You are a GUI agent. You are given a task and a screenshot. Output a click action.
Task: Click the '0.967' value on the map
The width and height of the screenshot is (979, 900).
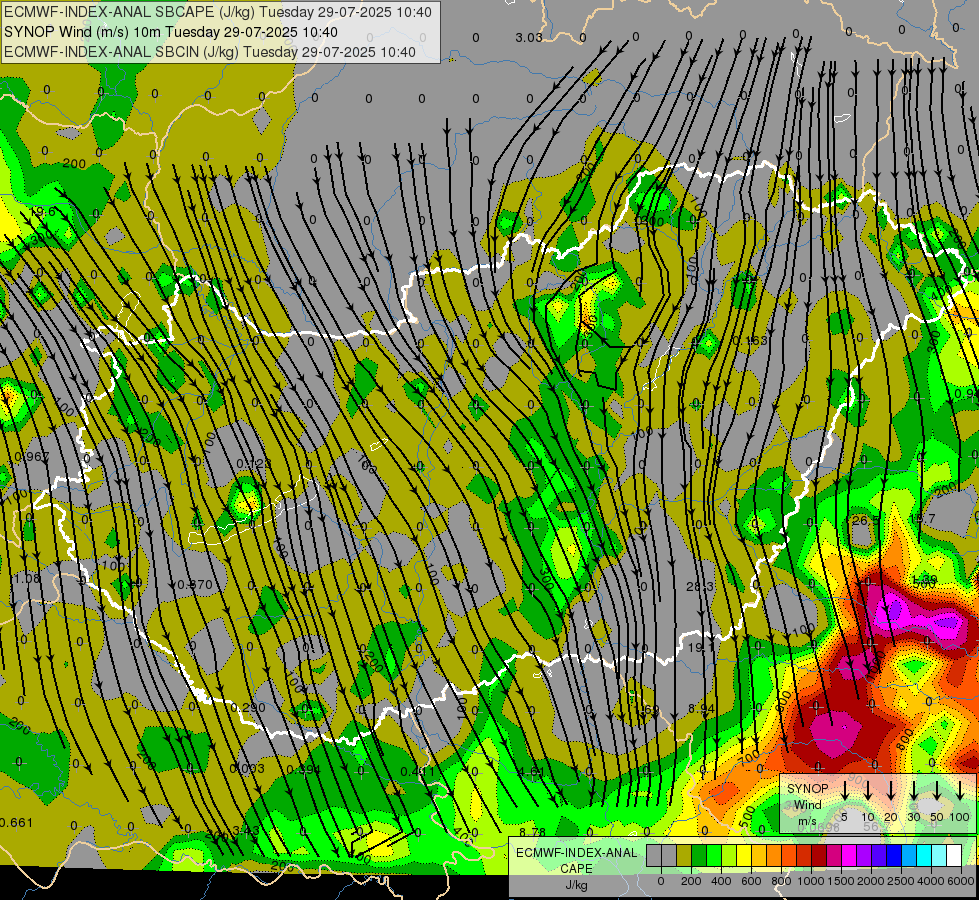[x=32, y=457]
